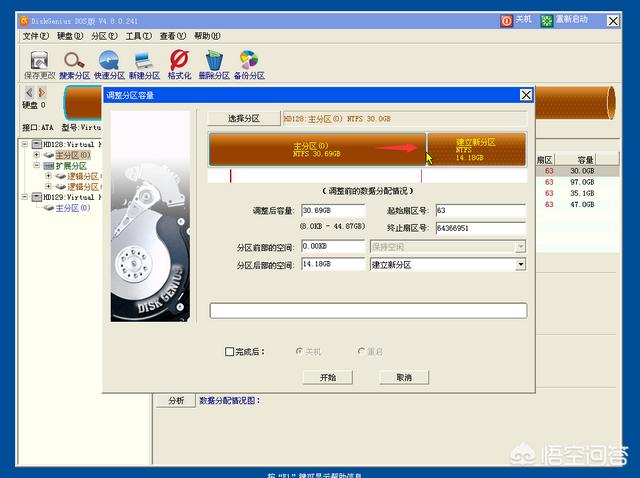Enable the 'When finished' (完成后) checkbox
This screenshot has width=640, height=478.
pyautogui.click(x=229, y=351)
